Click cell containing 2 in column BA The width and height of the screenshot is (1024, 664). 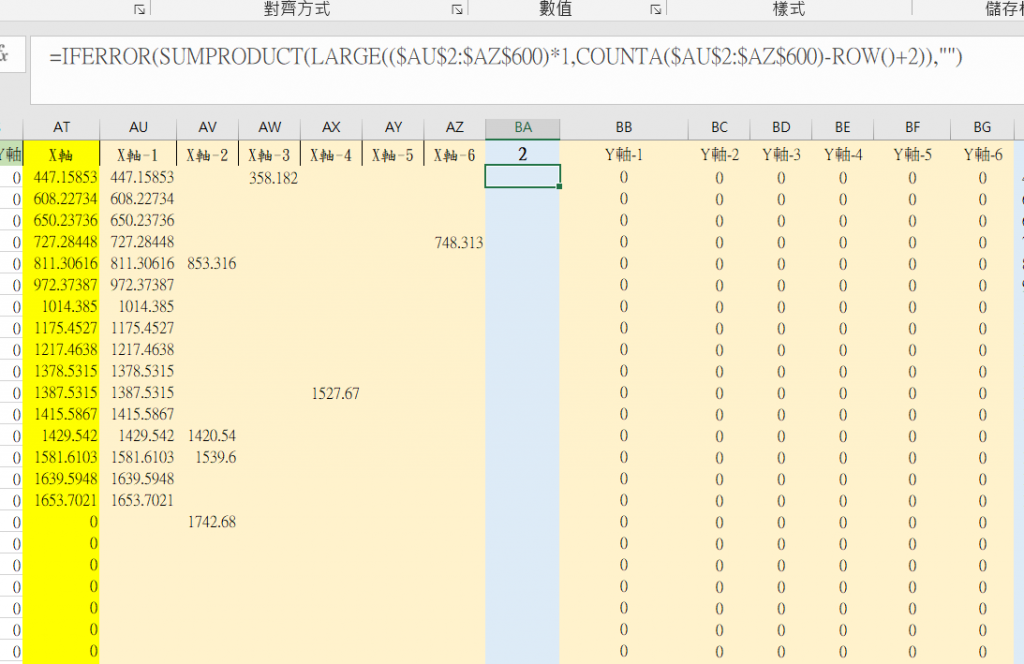click(522, 154)
